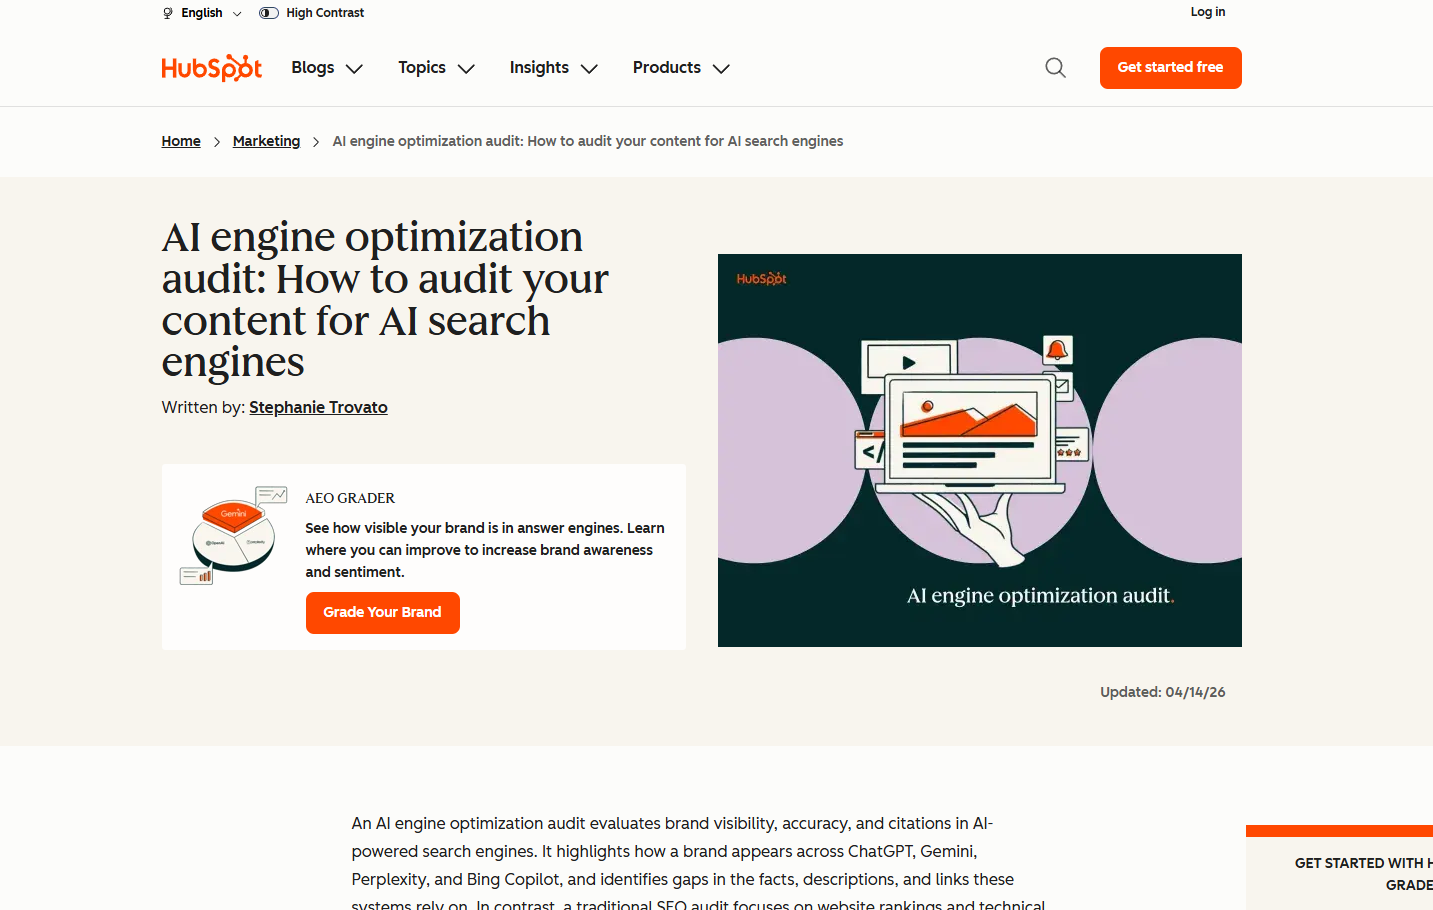1433x910 pixels.
Task: Click the breadcrumb current article title text
Action: [x=588, y=141]
